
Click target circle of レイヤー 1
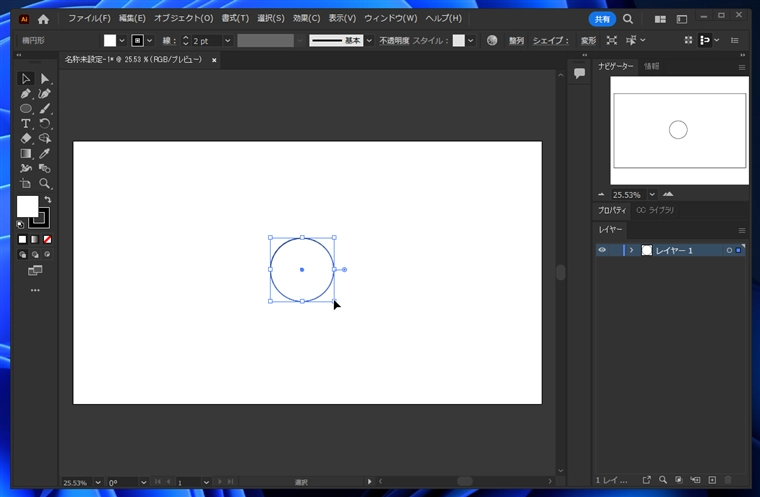(x=729, y=250)
